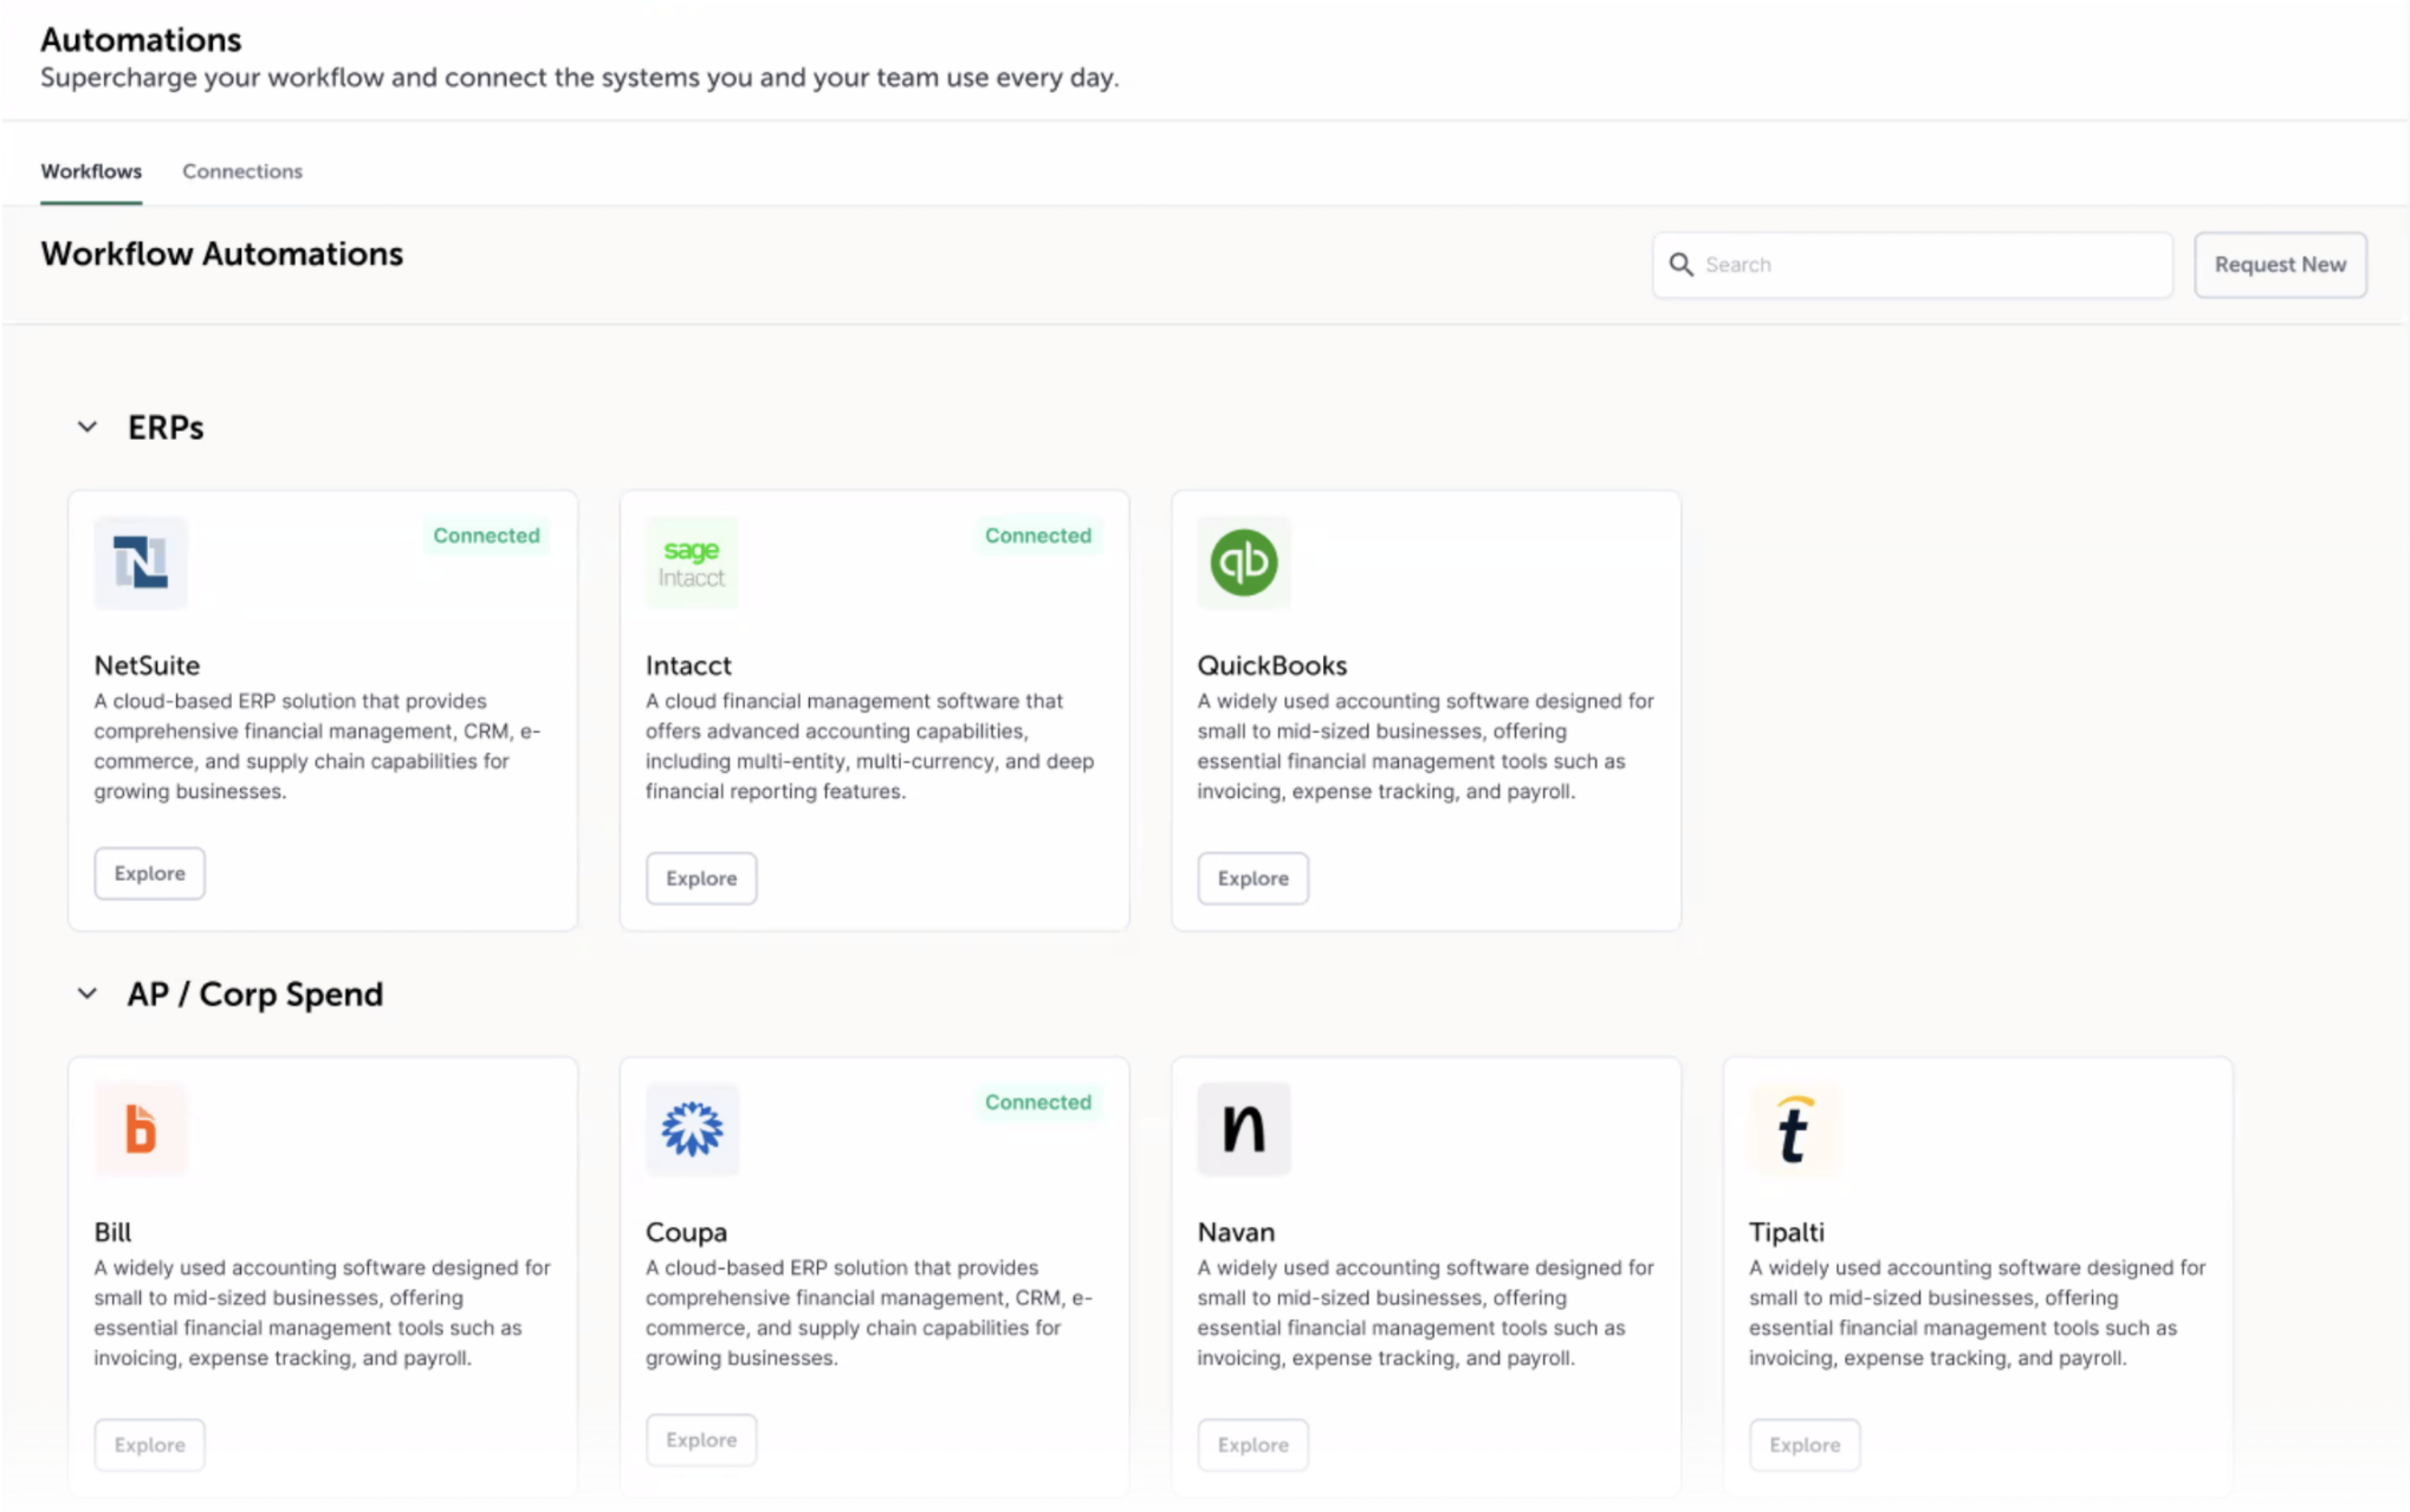Viewport: 2410px width, 1512px height.
Task: Click the NetSuite card description text
Action: pyautogui.click(x=318, y=746)
